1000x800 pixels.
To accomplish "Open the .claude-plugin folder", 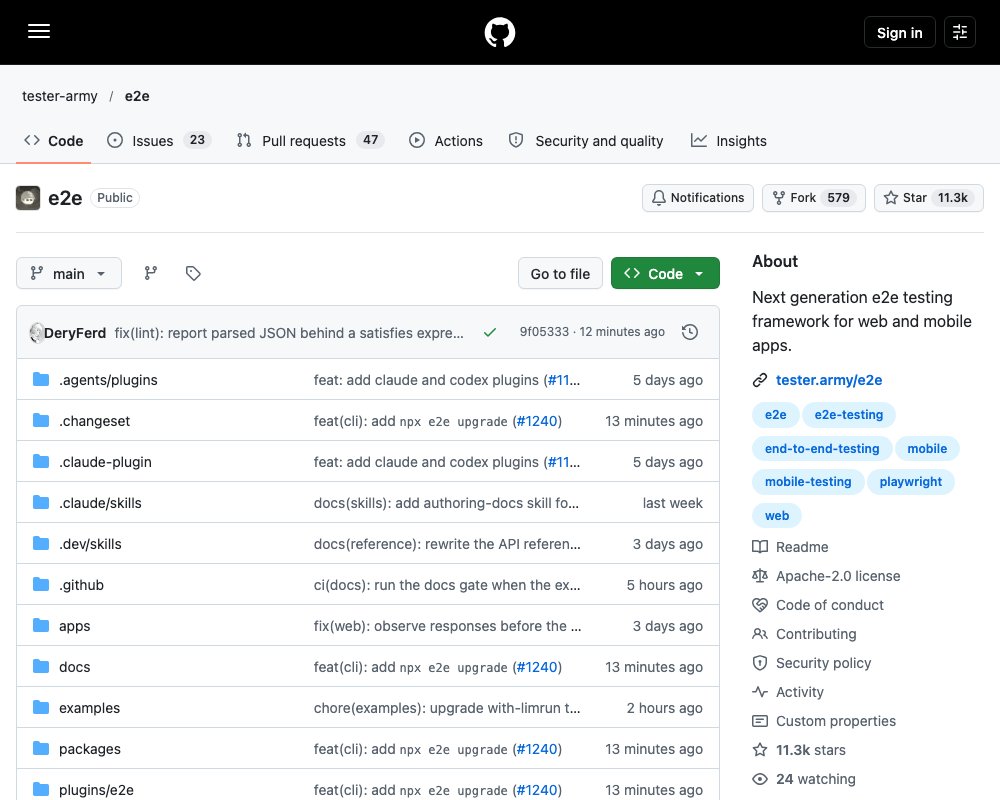I will click(x=105, y=461).
